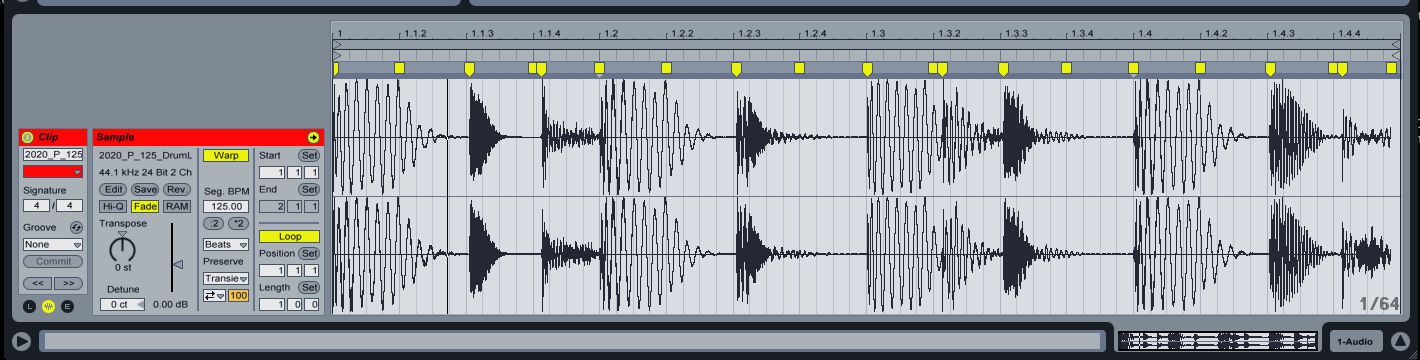
Task: Click the warp marker at 1.3
Action: tap(867, 69)
